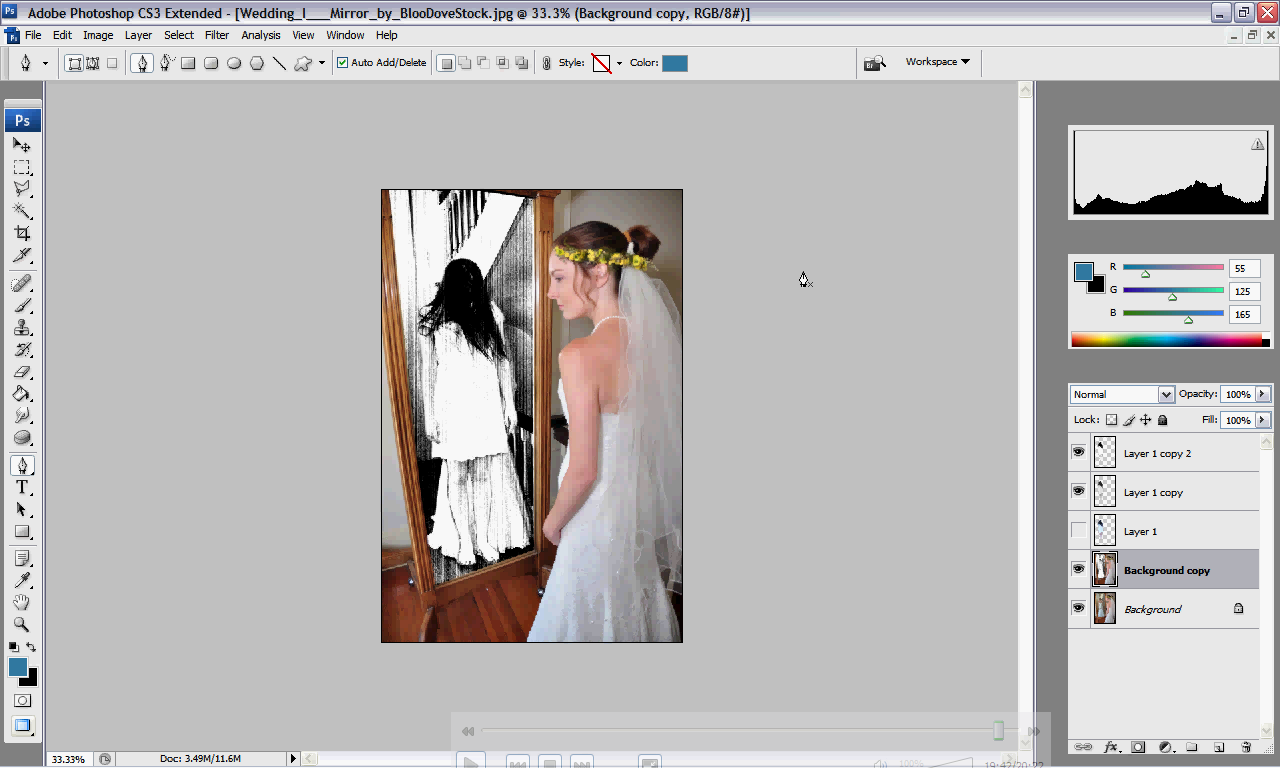Viewport: 1280px width, 768px height.
Task: Select the Path Selection tool
Action: click(x=21, y=509)
